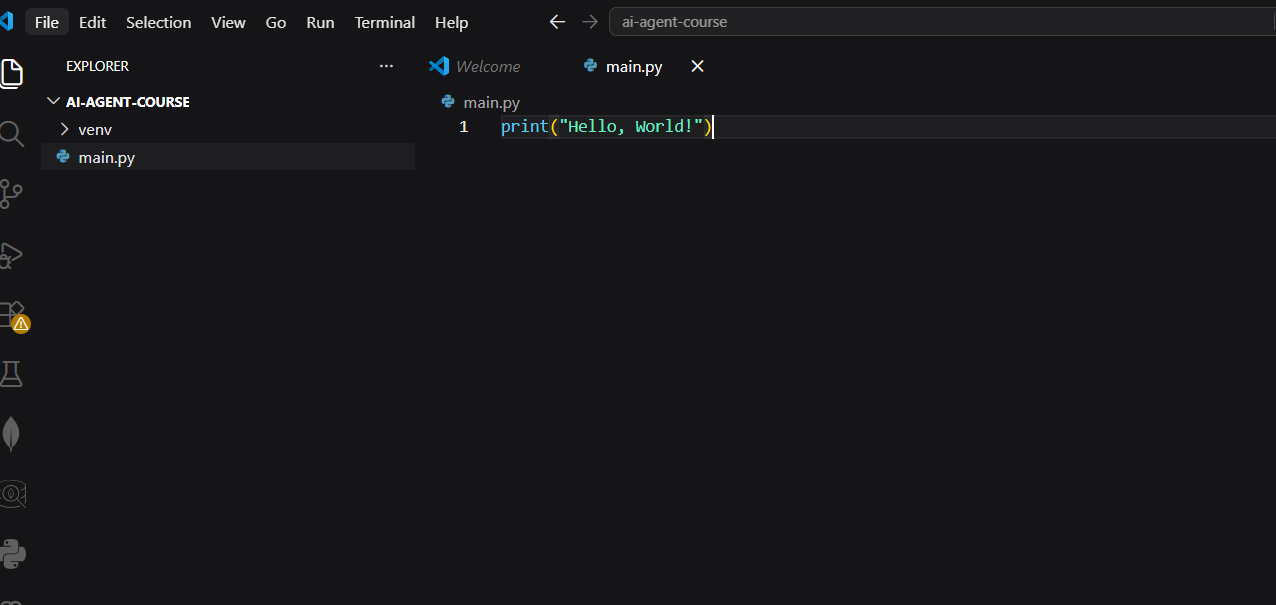This screenshot has width=1276, height=605.
Task: Open the Search view in activity bar
Action: click(11, 133)
